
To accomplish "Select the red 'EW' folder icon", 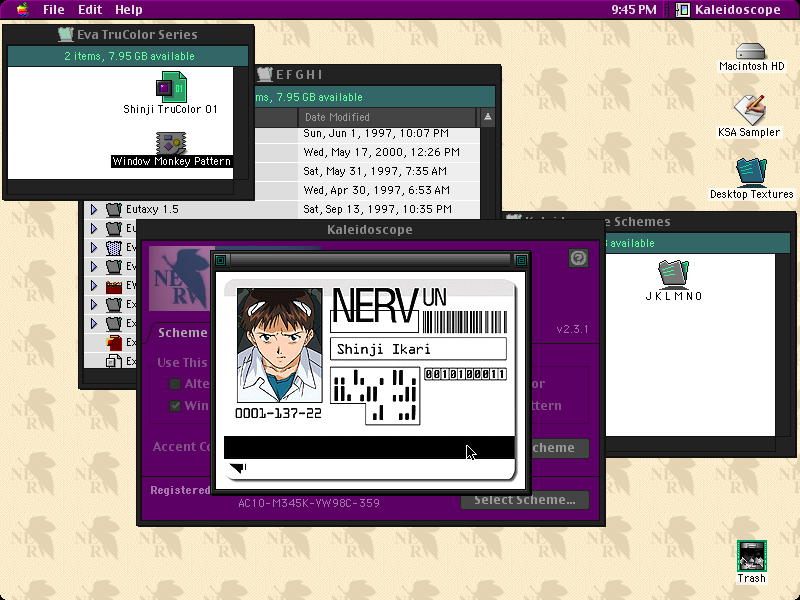I will (113, 286).
